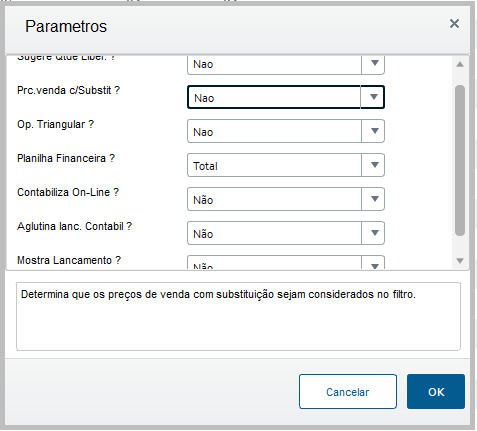Open the Prc.venda c/Substit dropdown arrow
477x431 pixels.
[373, 97]
